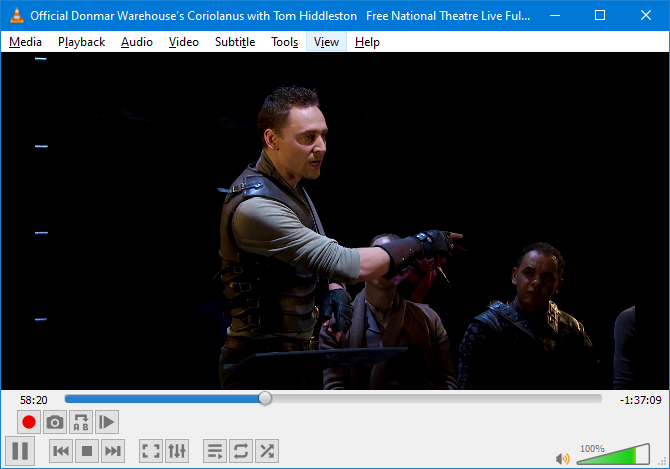This screenshot has width=670, height=469.
Task: Toggle remaining time display -1:37:09
Action: pyautogui.click(x=641, y=400)
